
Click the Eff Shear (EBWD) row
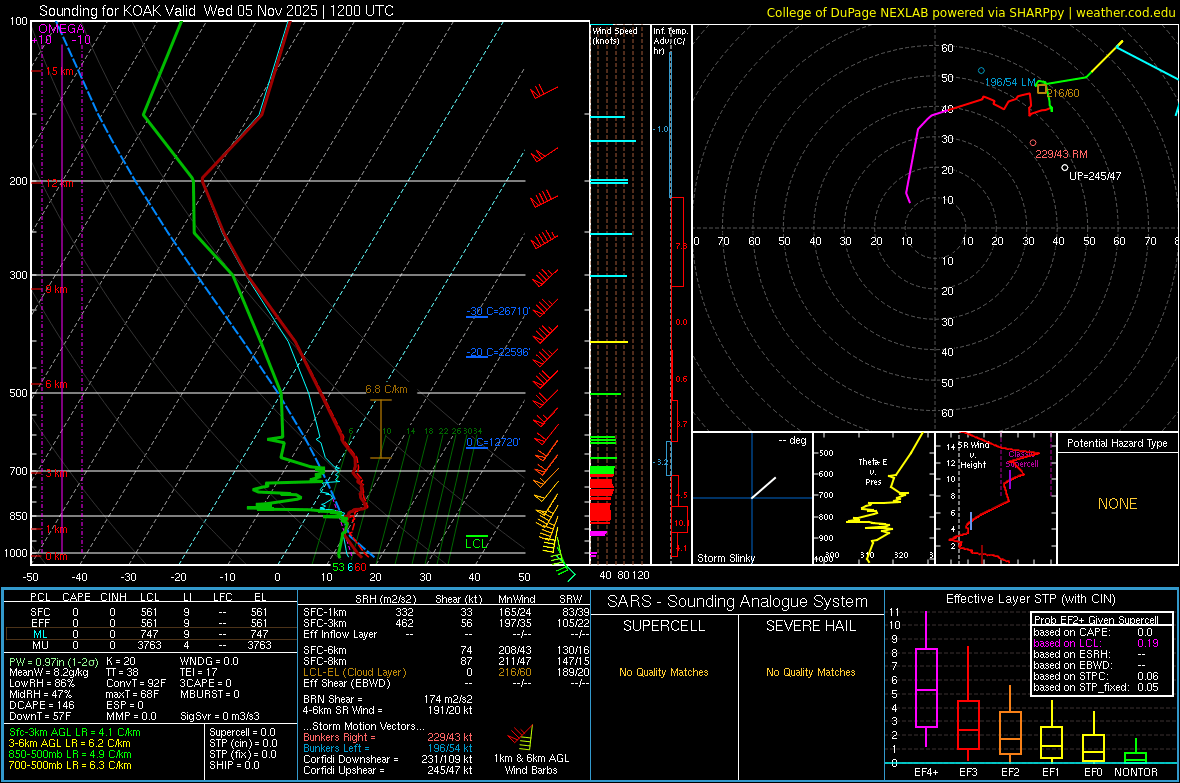446,683
